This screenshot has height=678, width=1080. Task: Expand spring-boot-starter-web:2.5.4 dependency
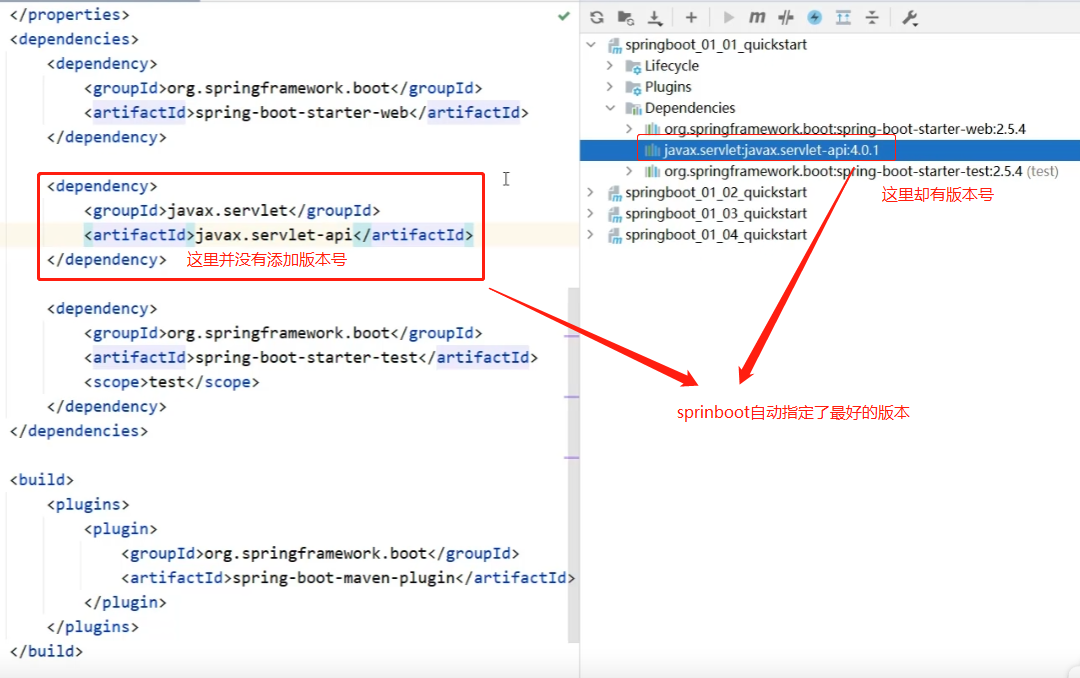tap(629, 129)
